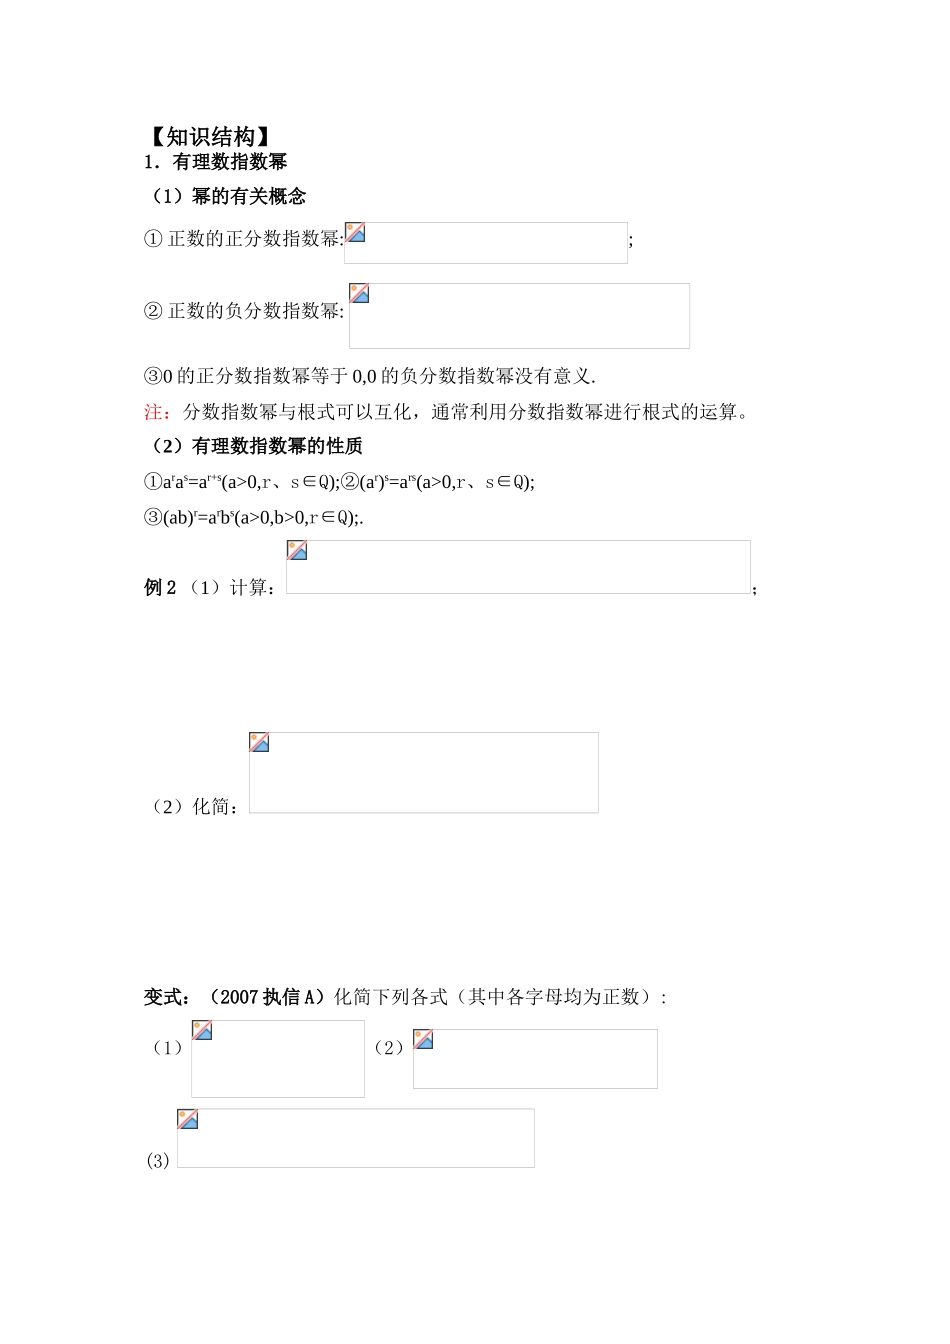Click the line starting with ③0的正分数指数幂

[x=370, y=377]
